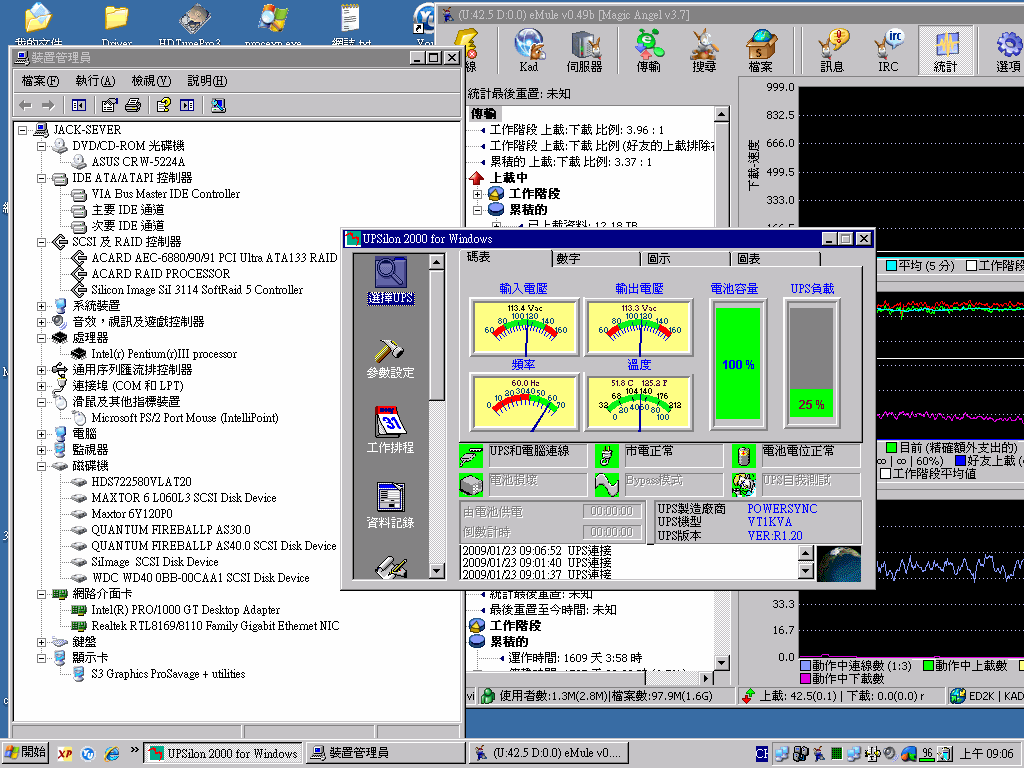Open the 執行(A) menu in Device Manager
Screen dimensions: 1024x768
95,81
